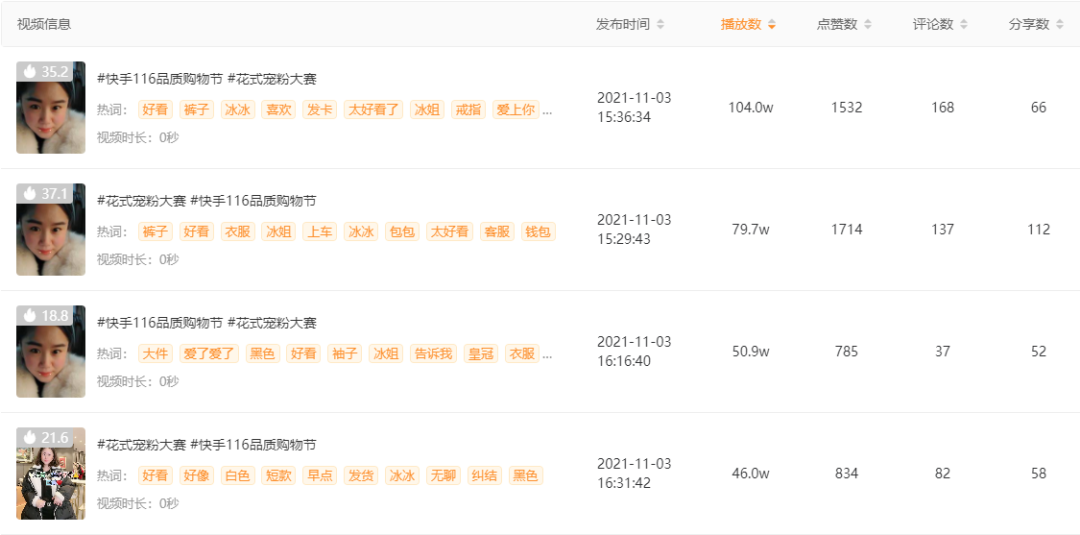Image resolution: width=1080 pixels, height=535 pixels.
Task: Click the play count 50.9w
Action: pos(751,352)
